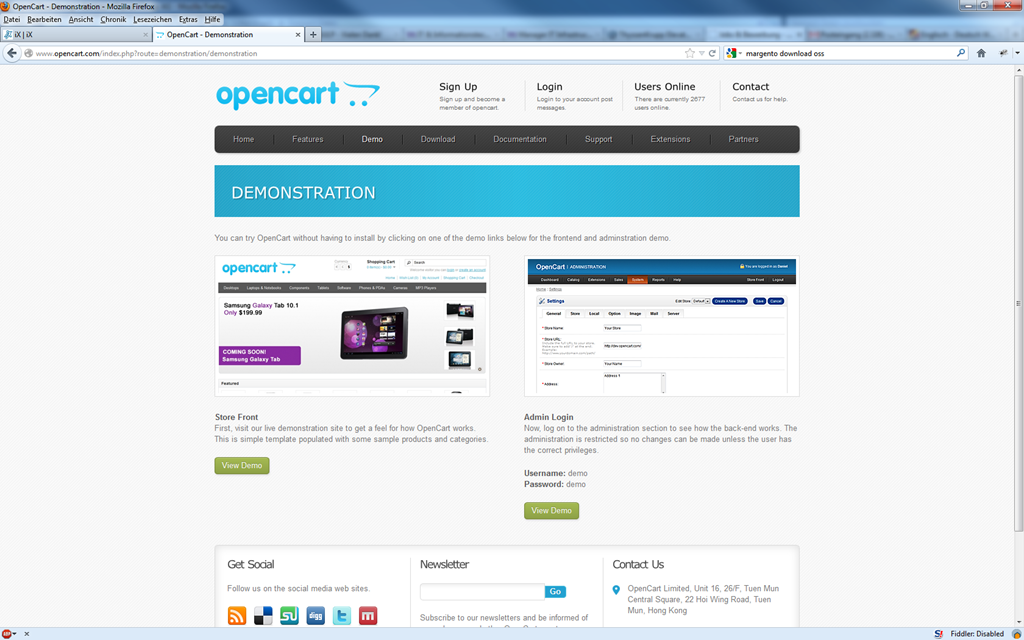The width and height of the screenshot is (1024, 640).
Task: Open the Lesezeichen menu
Action: click(x=152, y=20)
